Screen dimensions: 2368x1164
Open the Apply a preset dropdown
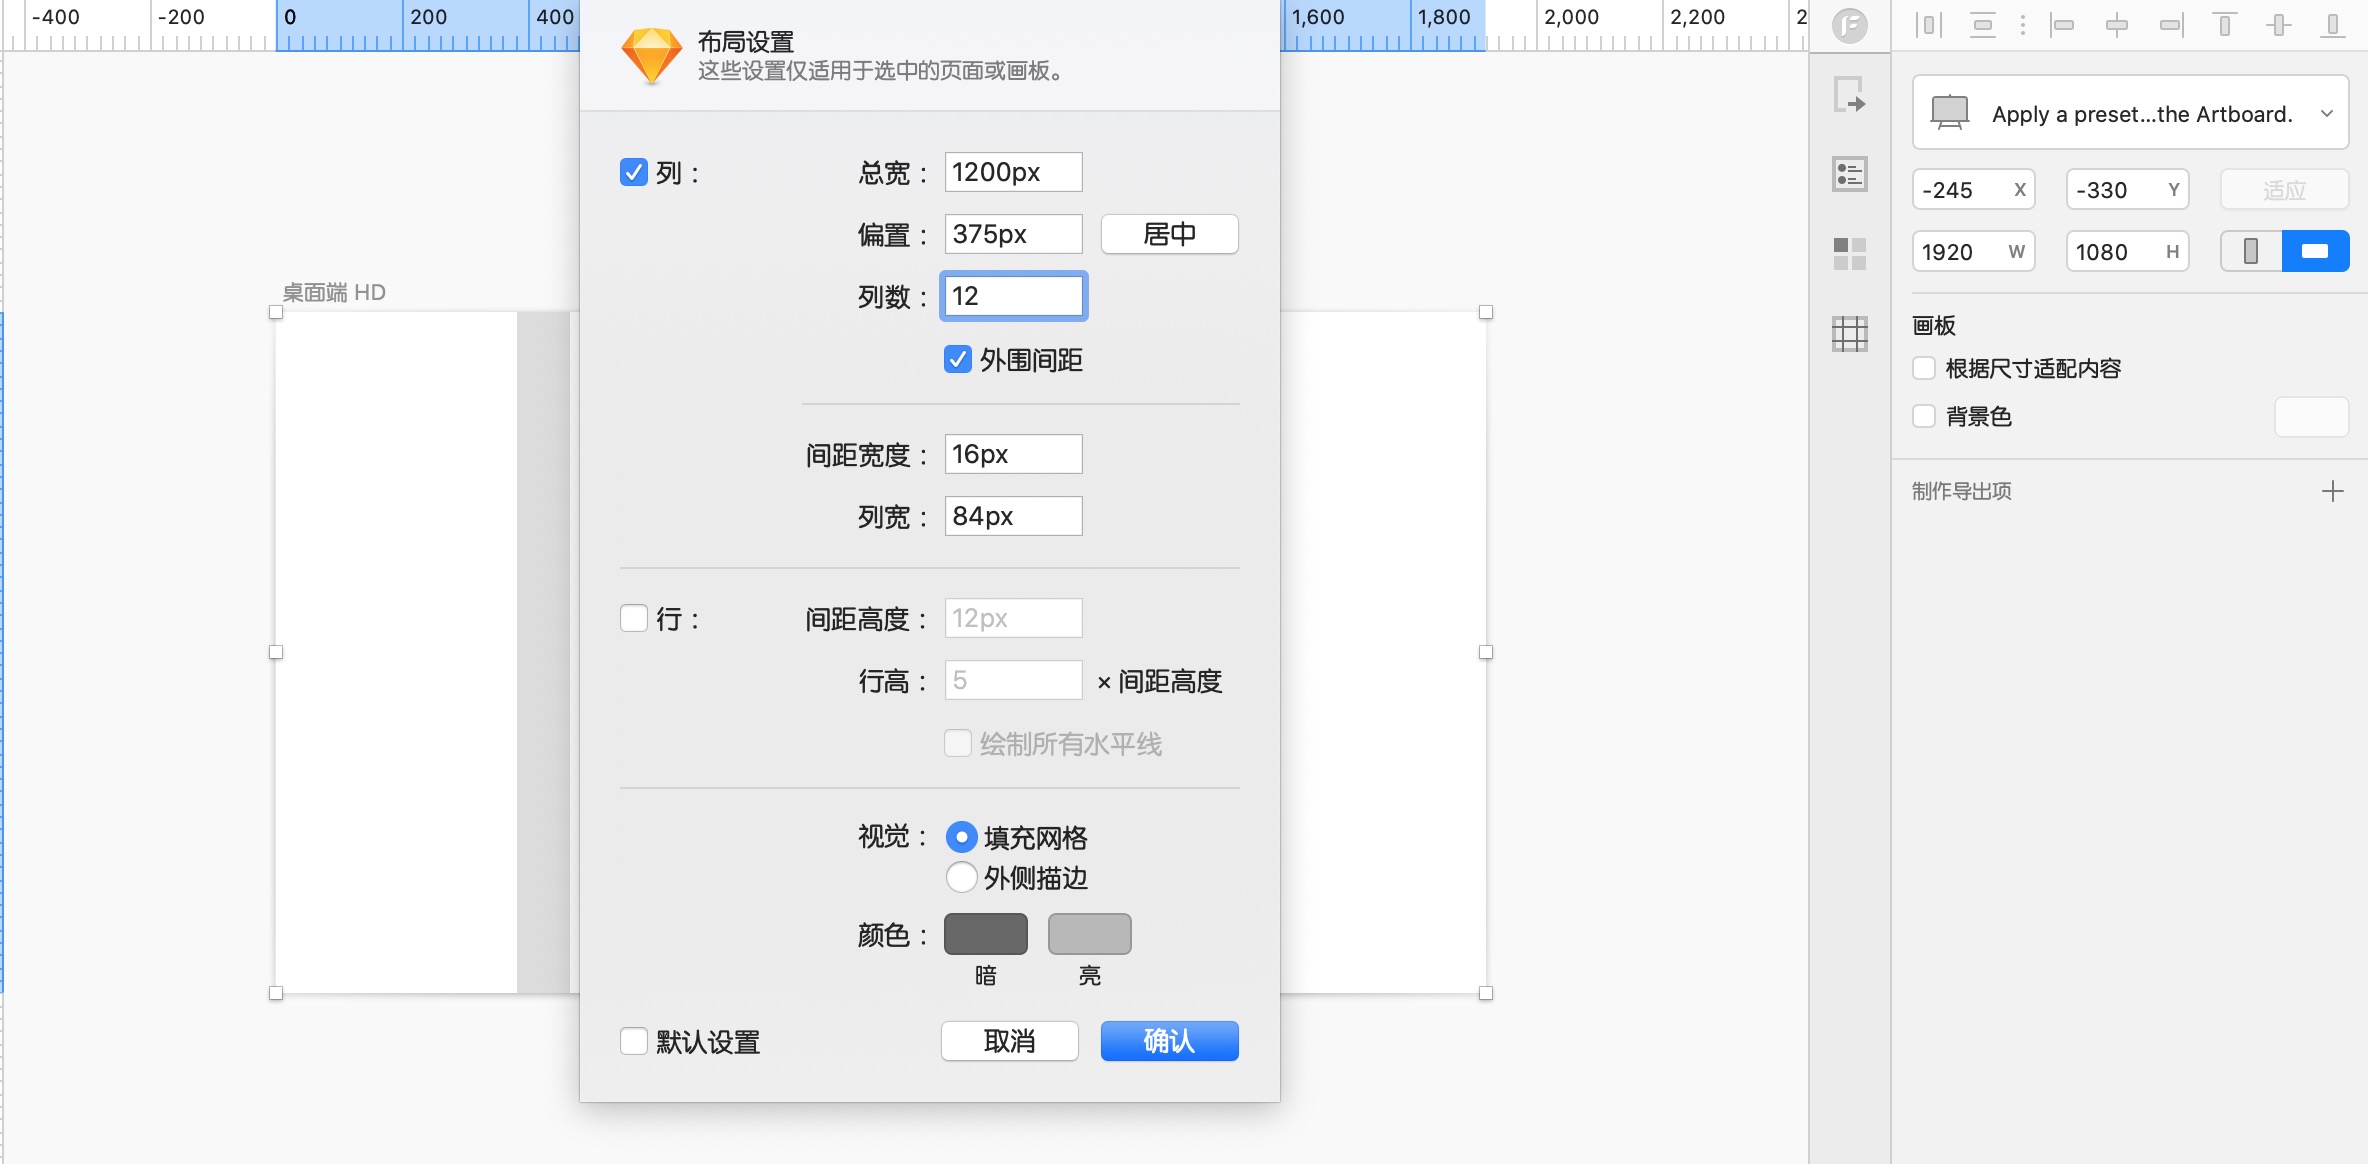coord(2130,113)
